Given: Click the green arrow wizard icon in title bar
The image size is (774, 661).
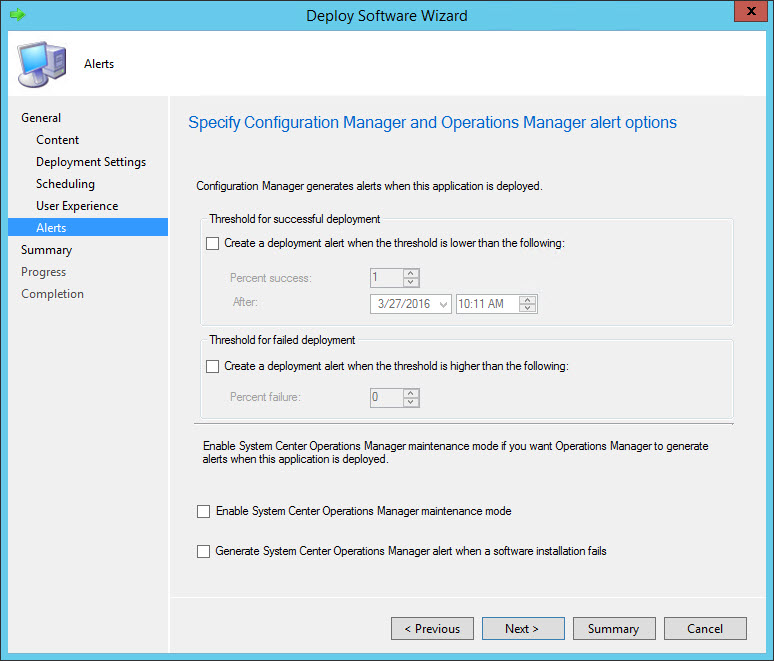Looking at the screenshot, I should pos(17,15).
